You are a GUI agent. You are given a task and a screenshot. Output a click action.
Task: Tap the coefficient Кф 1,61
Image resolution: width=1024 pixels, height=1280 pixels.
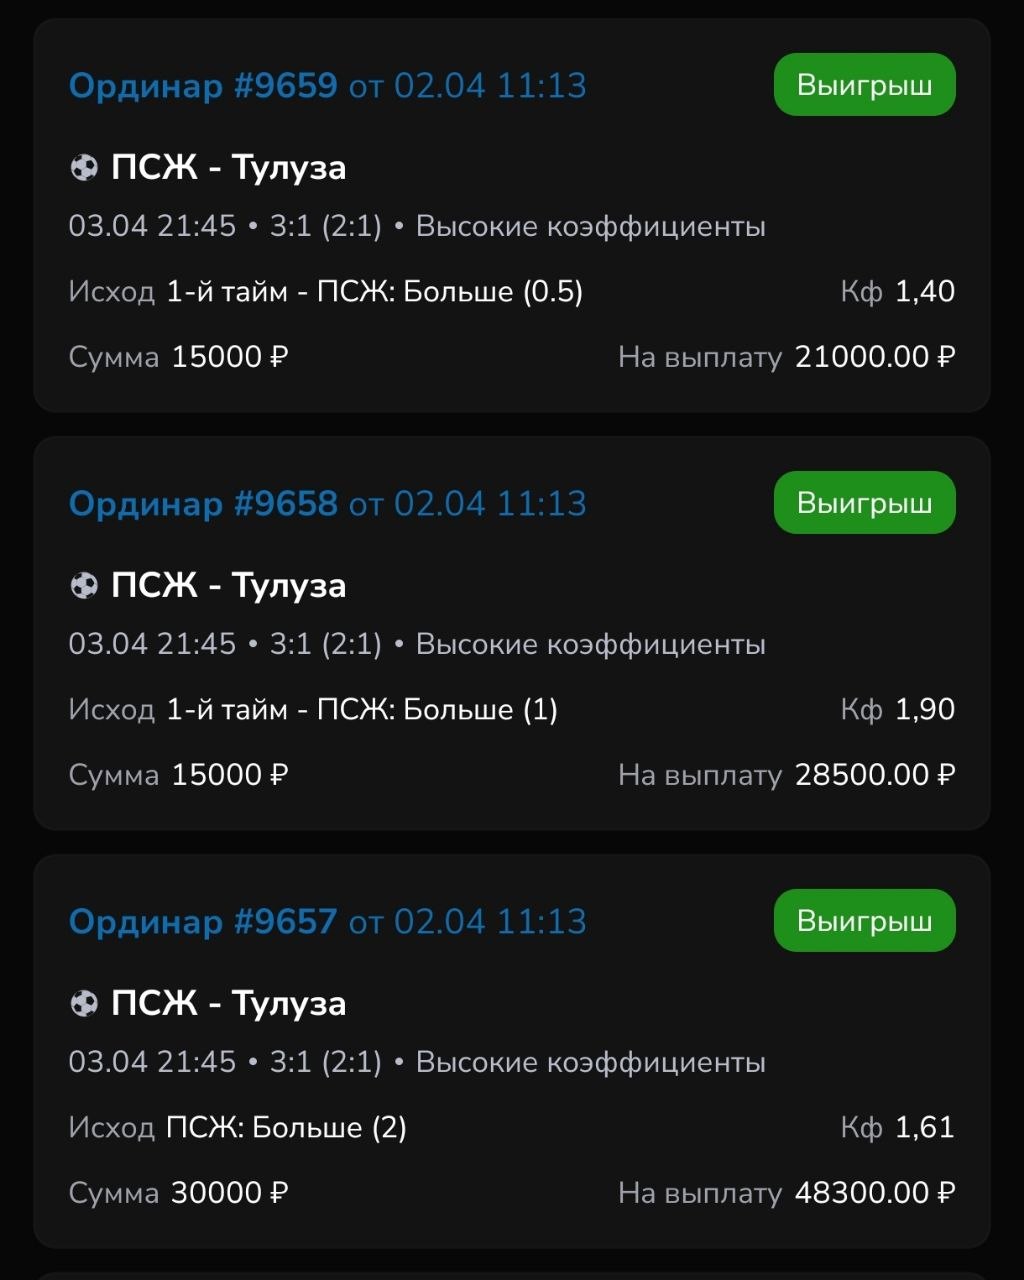pos(898,1128)
